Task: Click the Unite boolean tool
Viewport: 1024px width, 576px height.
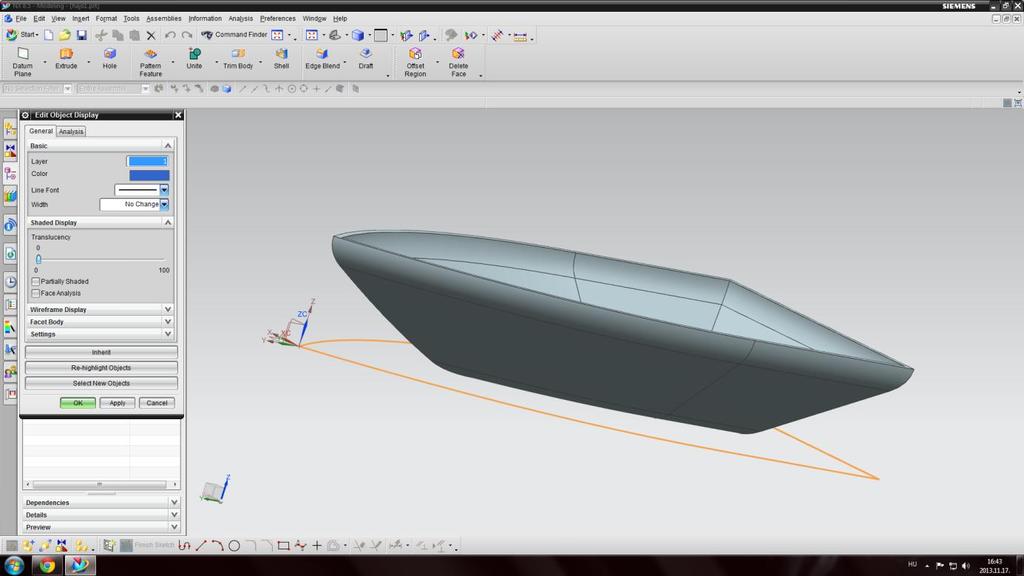Action: pos(194,59)
